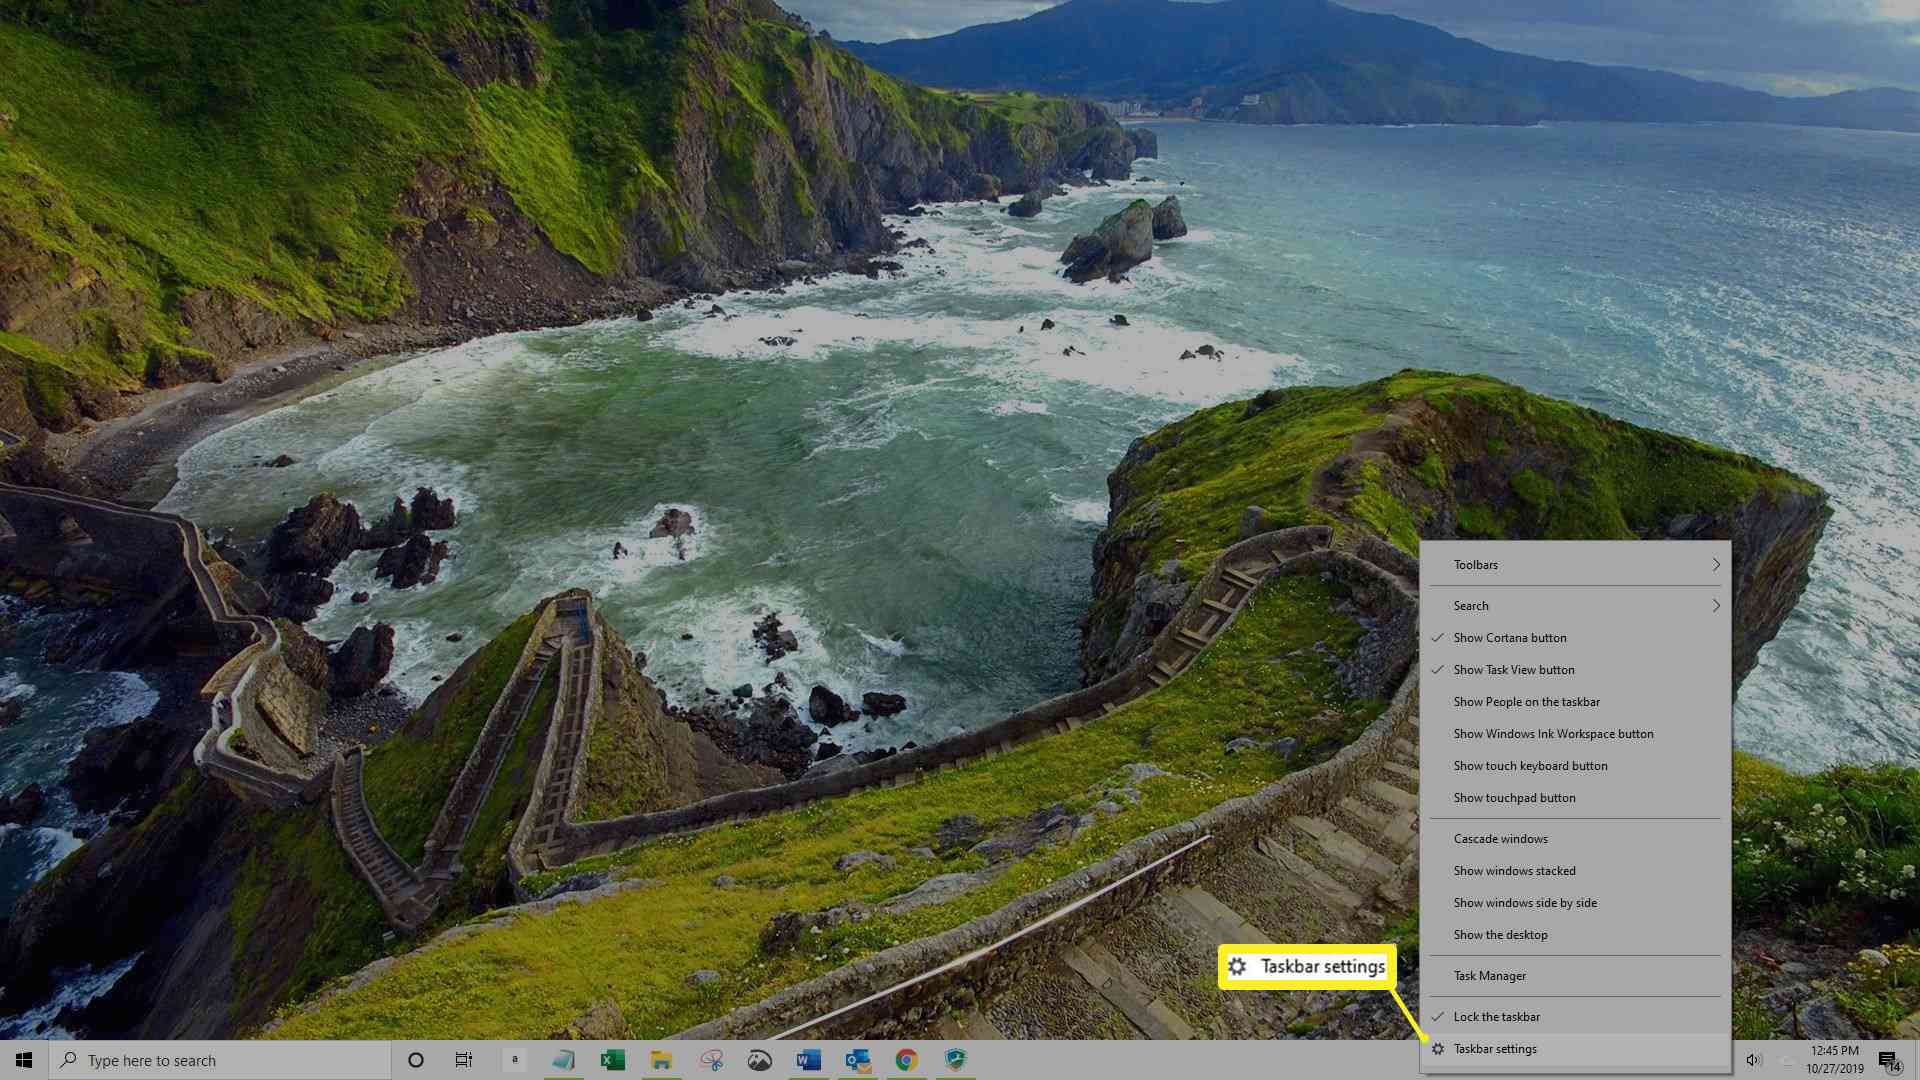Image resolution: width=1920 pixels, height=1080 pixels.
Task: Select Show the desktop
Action: pyautogui.click(x=1575, y=935)
